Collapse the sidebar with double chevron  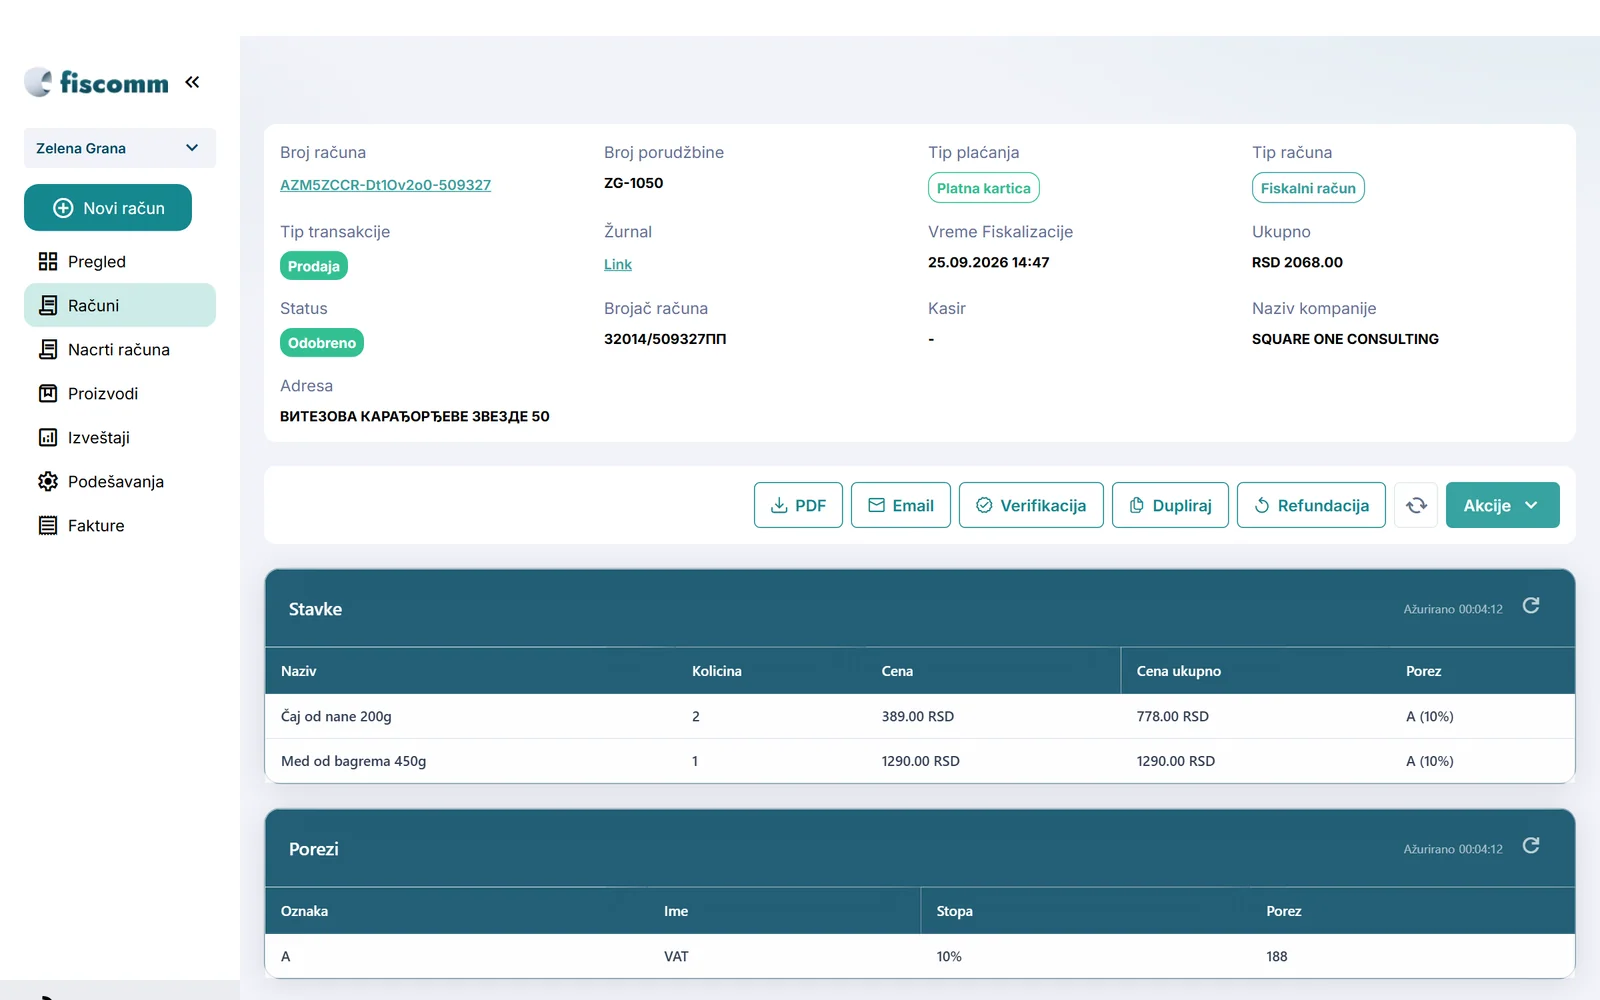[192, 82]
